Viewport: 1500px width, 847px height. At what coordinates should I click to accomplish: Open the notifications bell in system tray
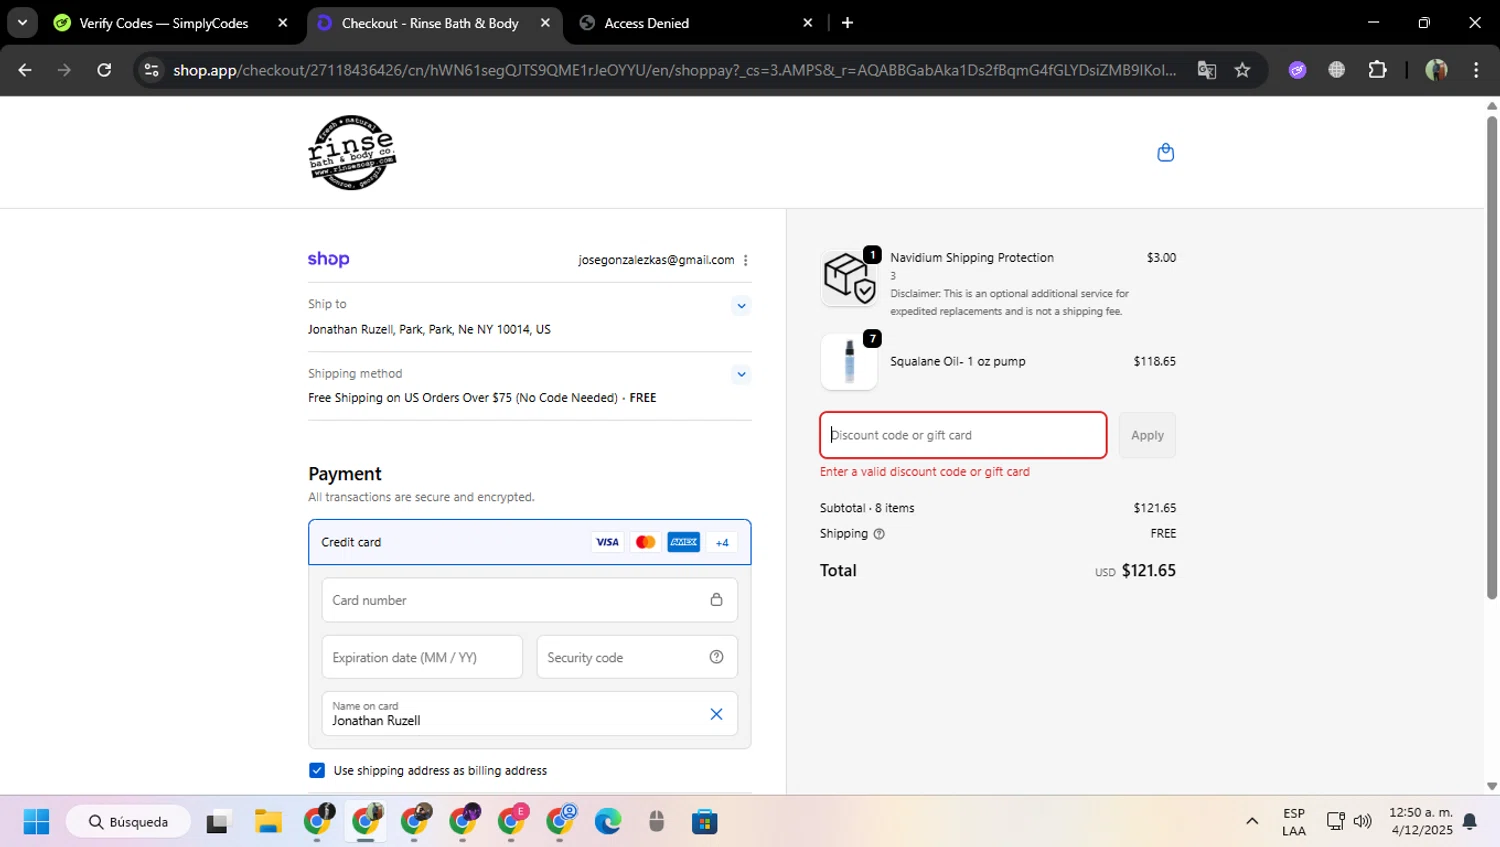coord(1469,822)
